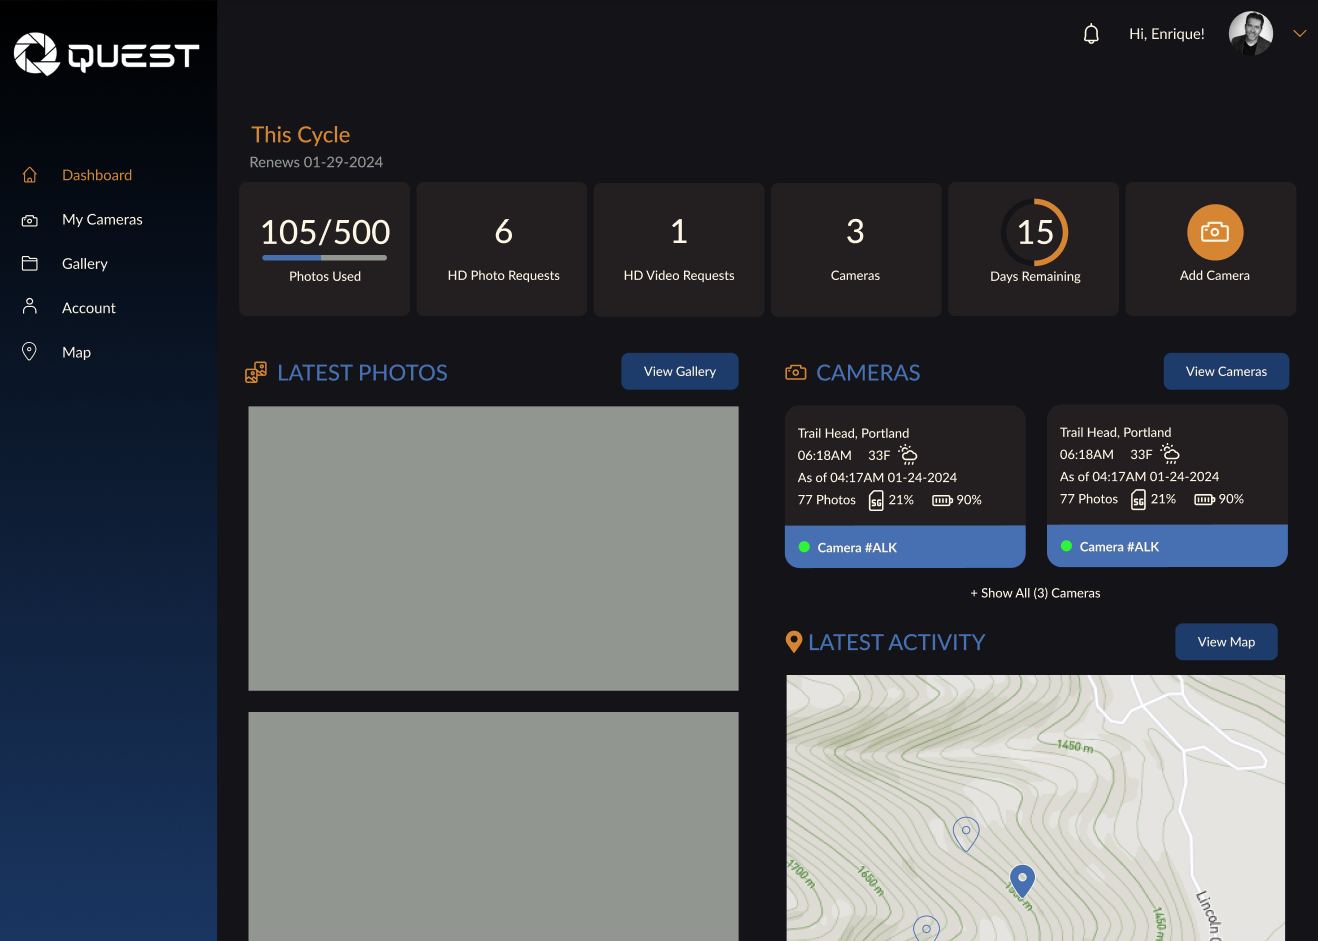Click the 1450 m contour label on map
The image size is (1318, 941).
point(1075,746)
